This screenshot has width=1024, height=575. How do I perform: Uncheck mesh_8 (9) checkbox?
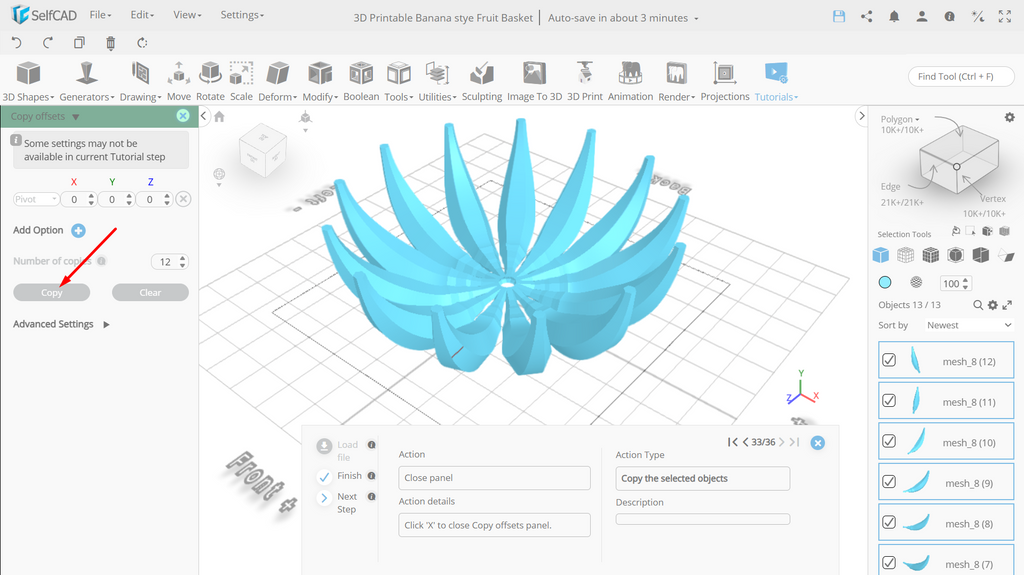pos(889,482)
